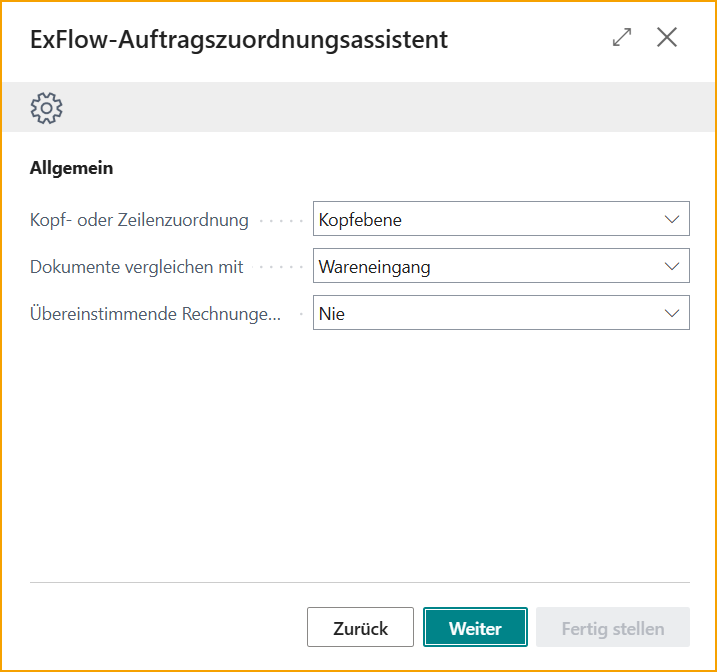Click the Fertig stellen button
Screen dimensions: 717x672
[612, 628]
